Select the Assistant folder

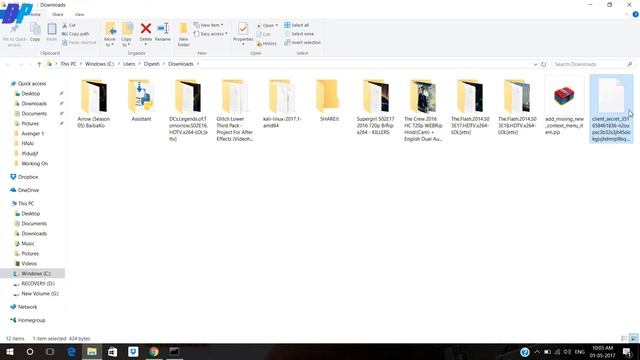point(141,100)
